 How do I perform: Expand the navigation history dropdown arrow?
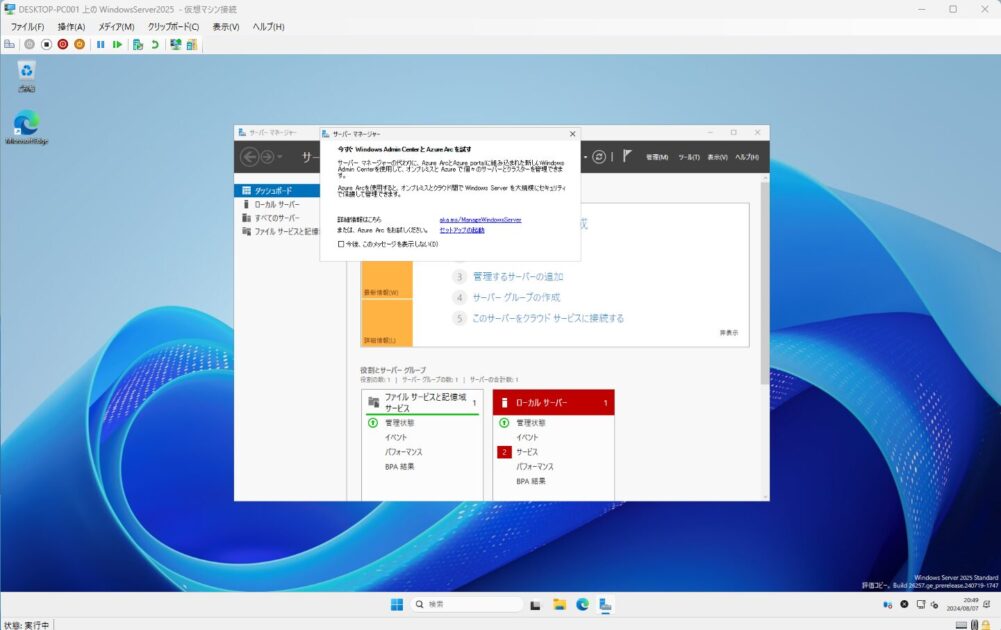(280, 157)
